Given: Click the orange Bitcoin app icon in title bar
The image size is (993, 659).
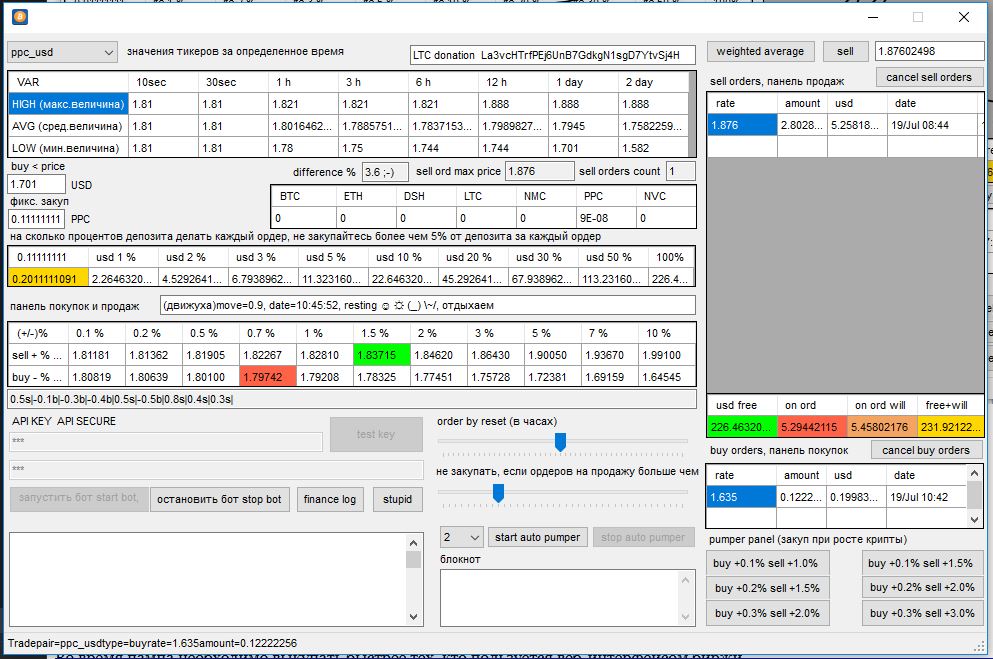Looking at the screenshot, I should (x=20, y=16).
